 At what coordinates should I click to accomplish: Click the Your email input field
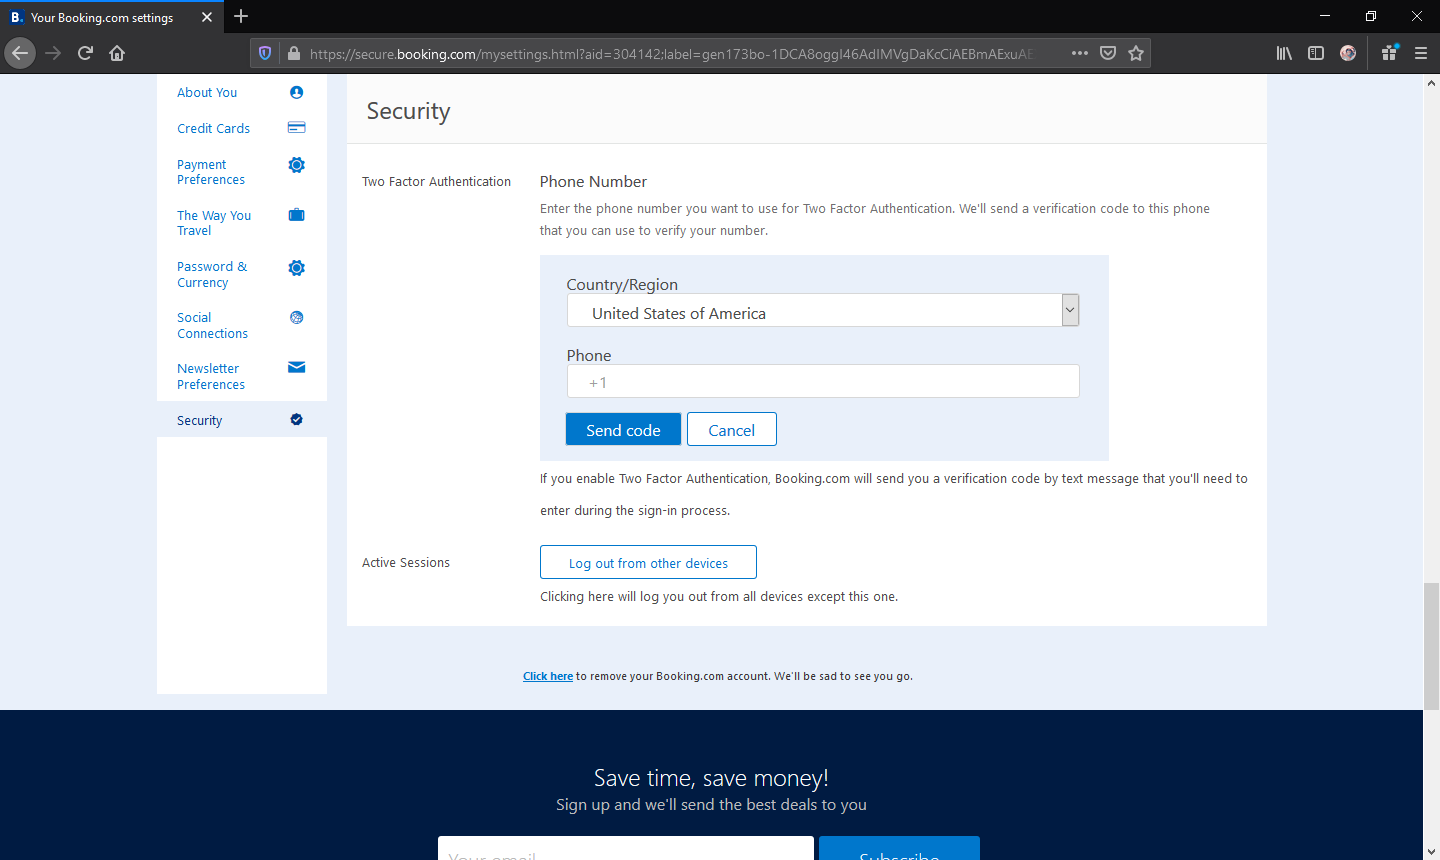click(x=626, y=849)
